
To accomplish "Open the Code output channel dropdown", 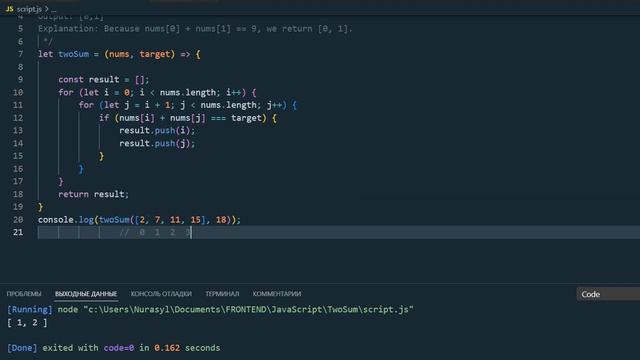I will click(608, 294).
